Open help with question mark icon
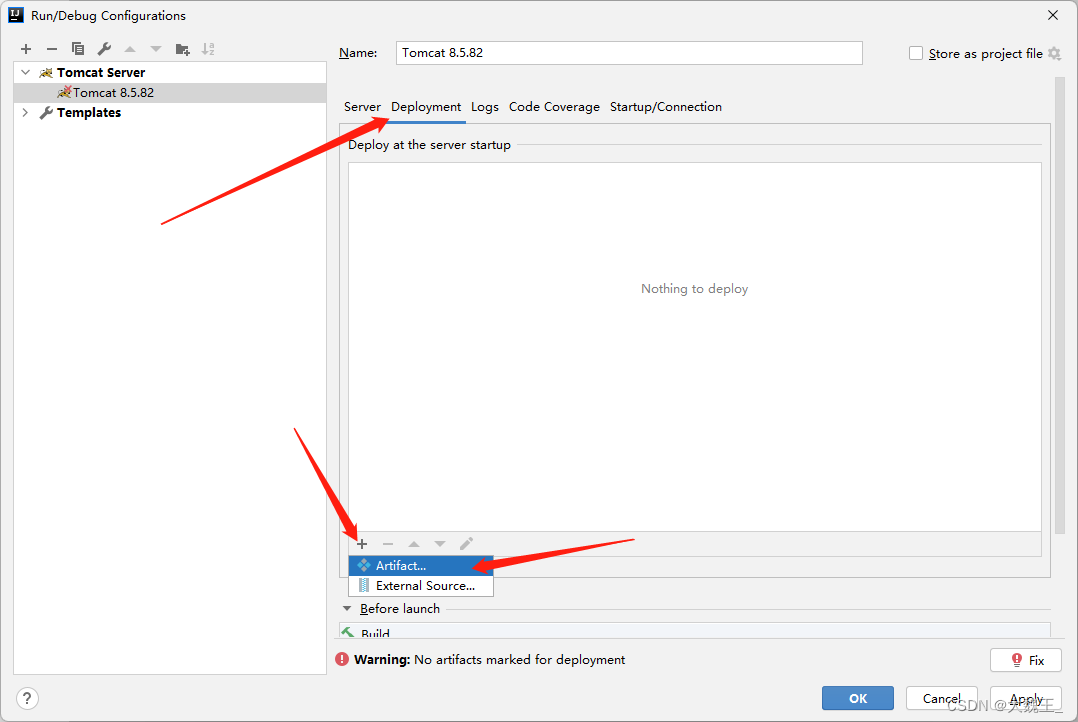1078x722 pixels. click(x=27, y=699)
